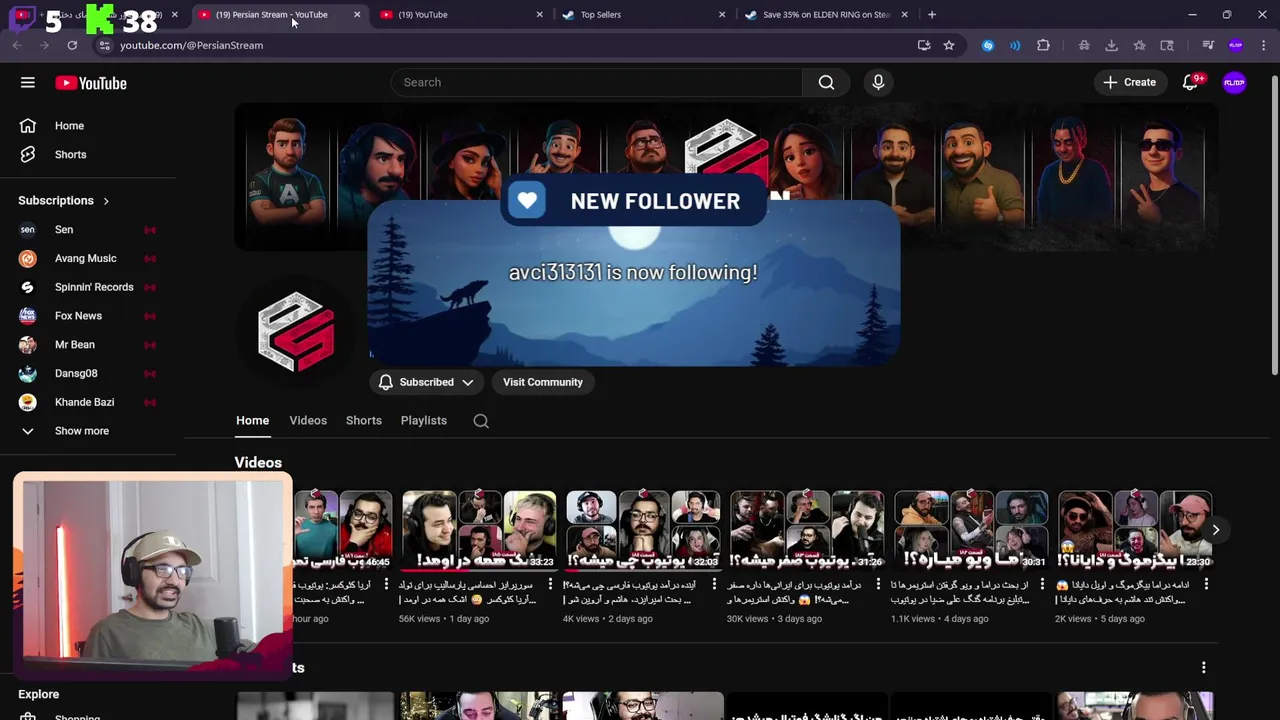Screen dimensions: 1280x720
Task: Open the YouTube guide hamburger menu
Action: 28,83
